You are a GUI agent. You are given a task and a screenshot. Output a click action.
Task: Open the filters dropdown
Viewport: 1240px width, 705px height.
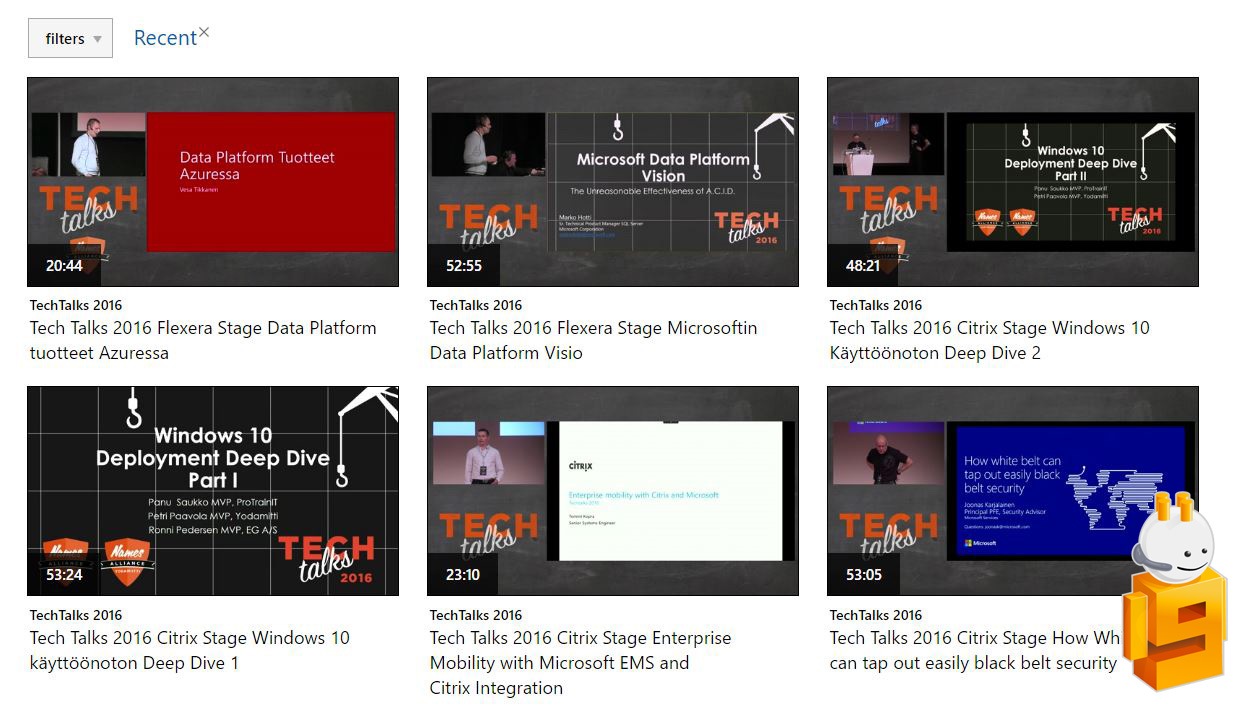(x=70, y=38)
